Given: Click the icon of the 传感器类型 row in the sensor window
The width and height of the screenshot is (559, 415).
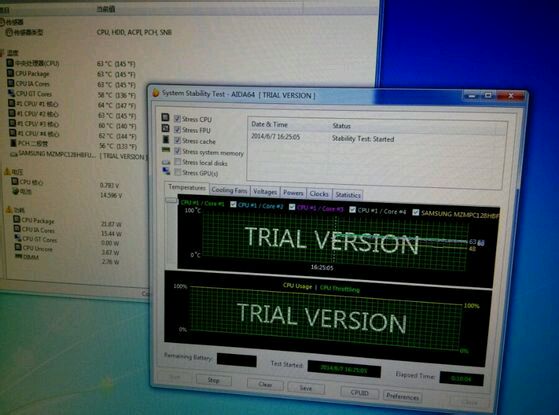Looking at the screenshot, I should point(9,32).
